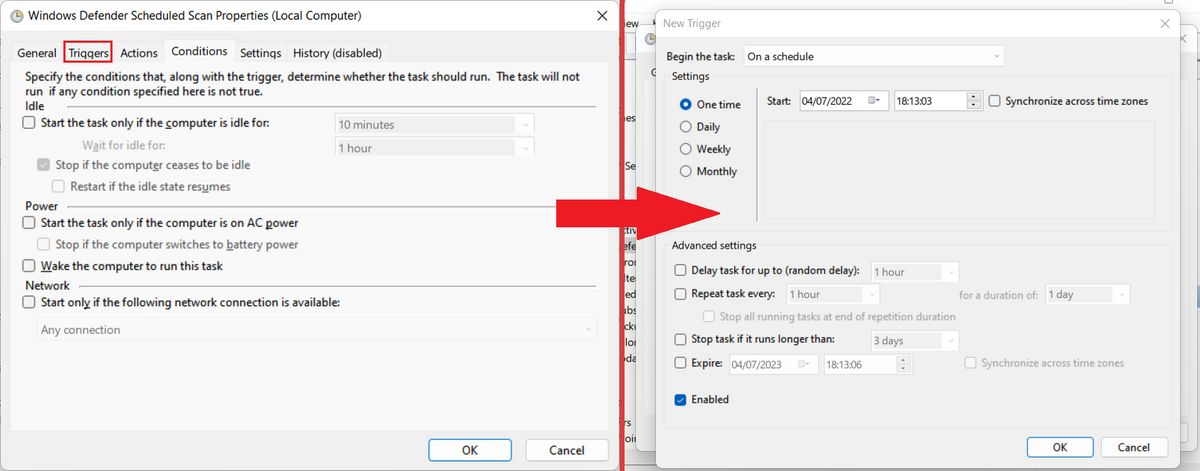Expand the Any connection dropdown
This screenshot has width=1200, height=471.
click(316, 330)
